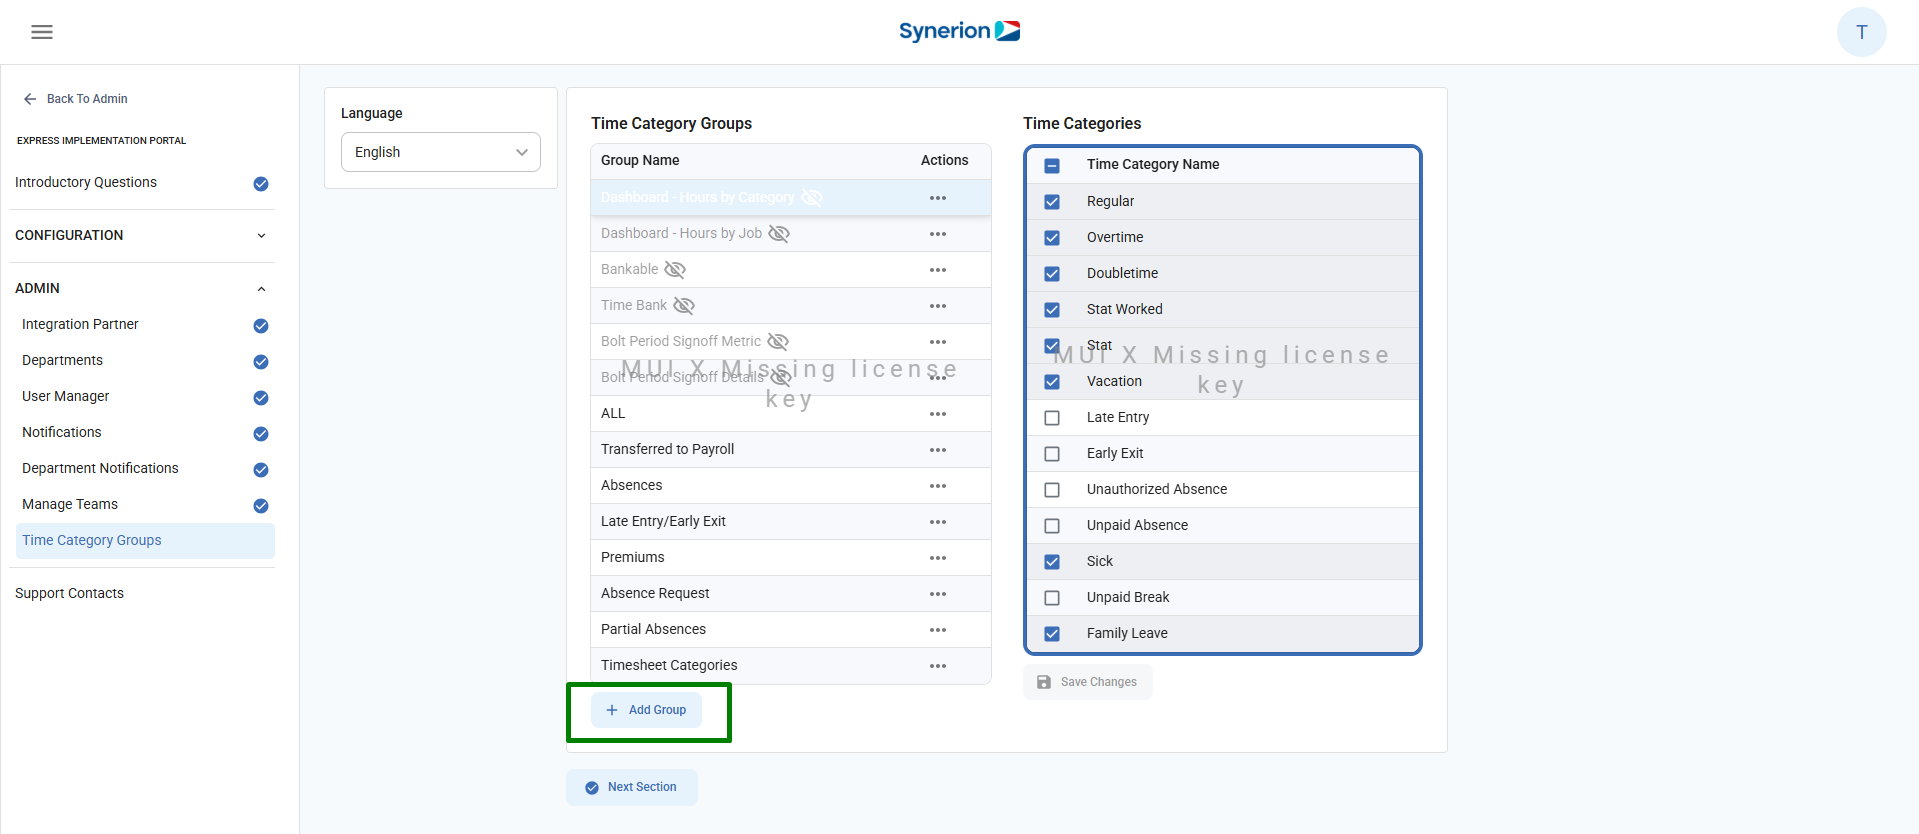Open actions menu for Bolt Period Signoff Metric

click(x=937, y=342)
